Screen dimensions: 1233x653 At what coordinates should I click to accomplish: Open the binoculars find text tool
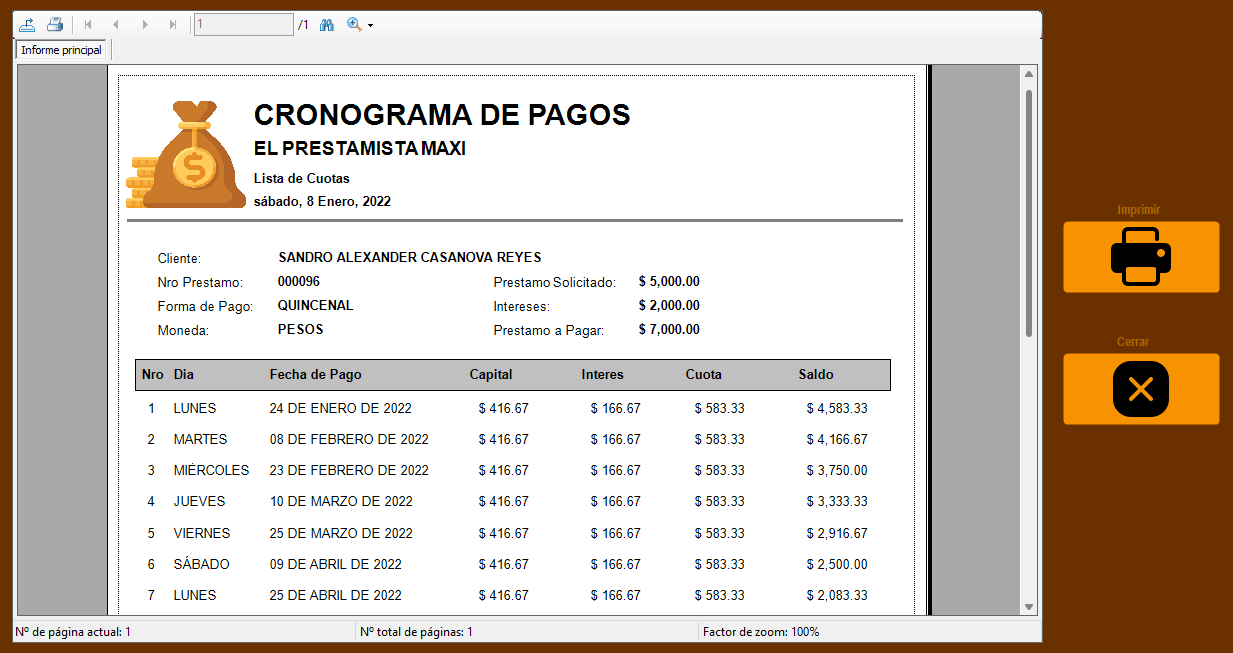326,24
